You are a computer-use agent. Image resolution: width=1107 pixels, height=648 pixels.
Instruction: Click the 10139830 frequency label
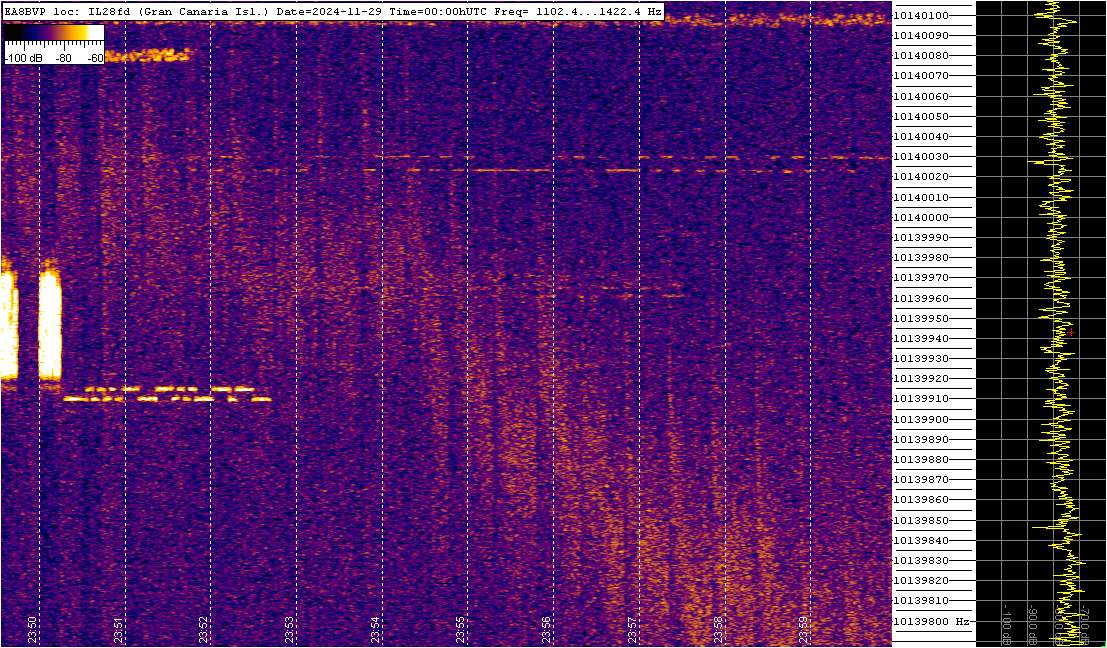pos(921,560)
